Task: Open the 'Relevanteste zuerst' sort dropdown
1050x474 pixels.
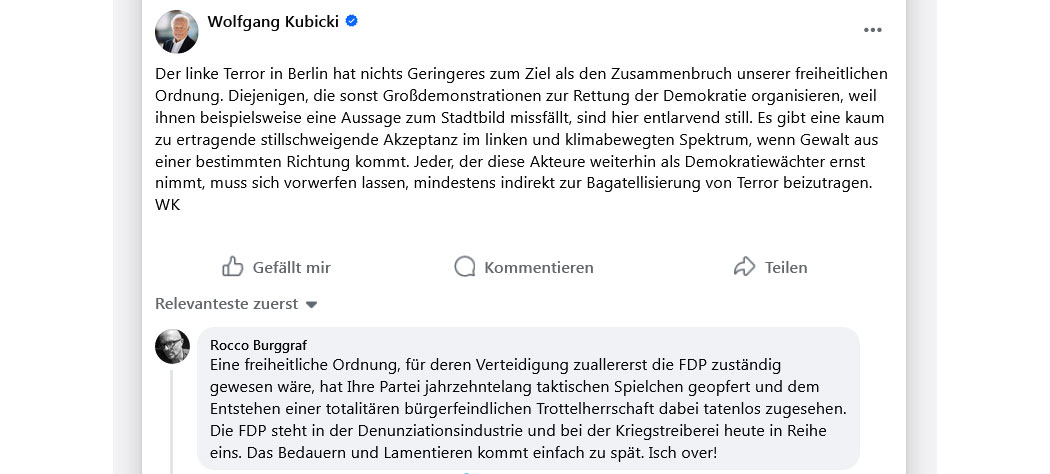Action: (226, 304)
